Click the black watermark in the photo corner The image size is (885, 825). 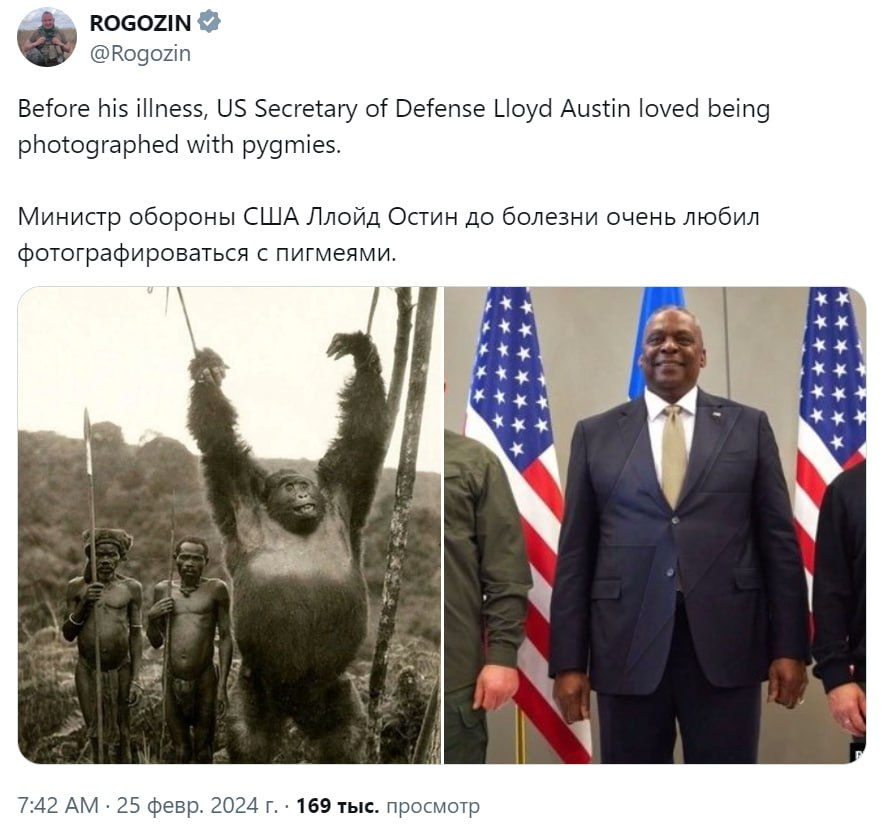tap(857, 755)
